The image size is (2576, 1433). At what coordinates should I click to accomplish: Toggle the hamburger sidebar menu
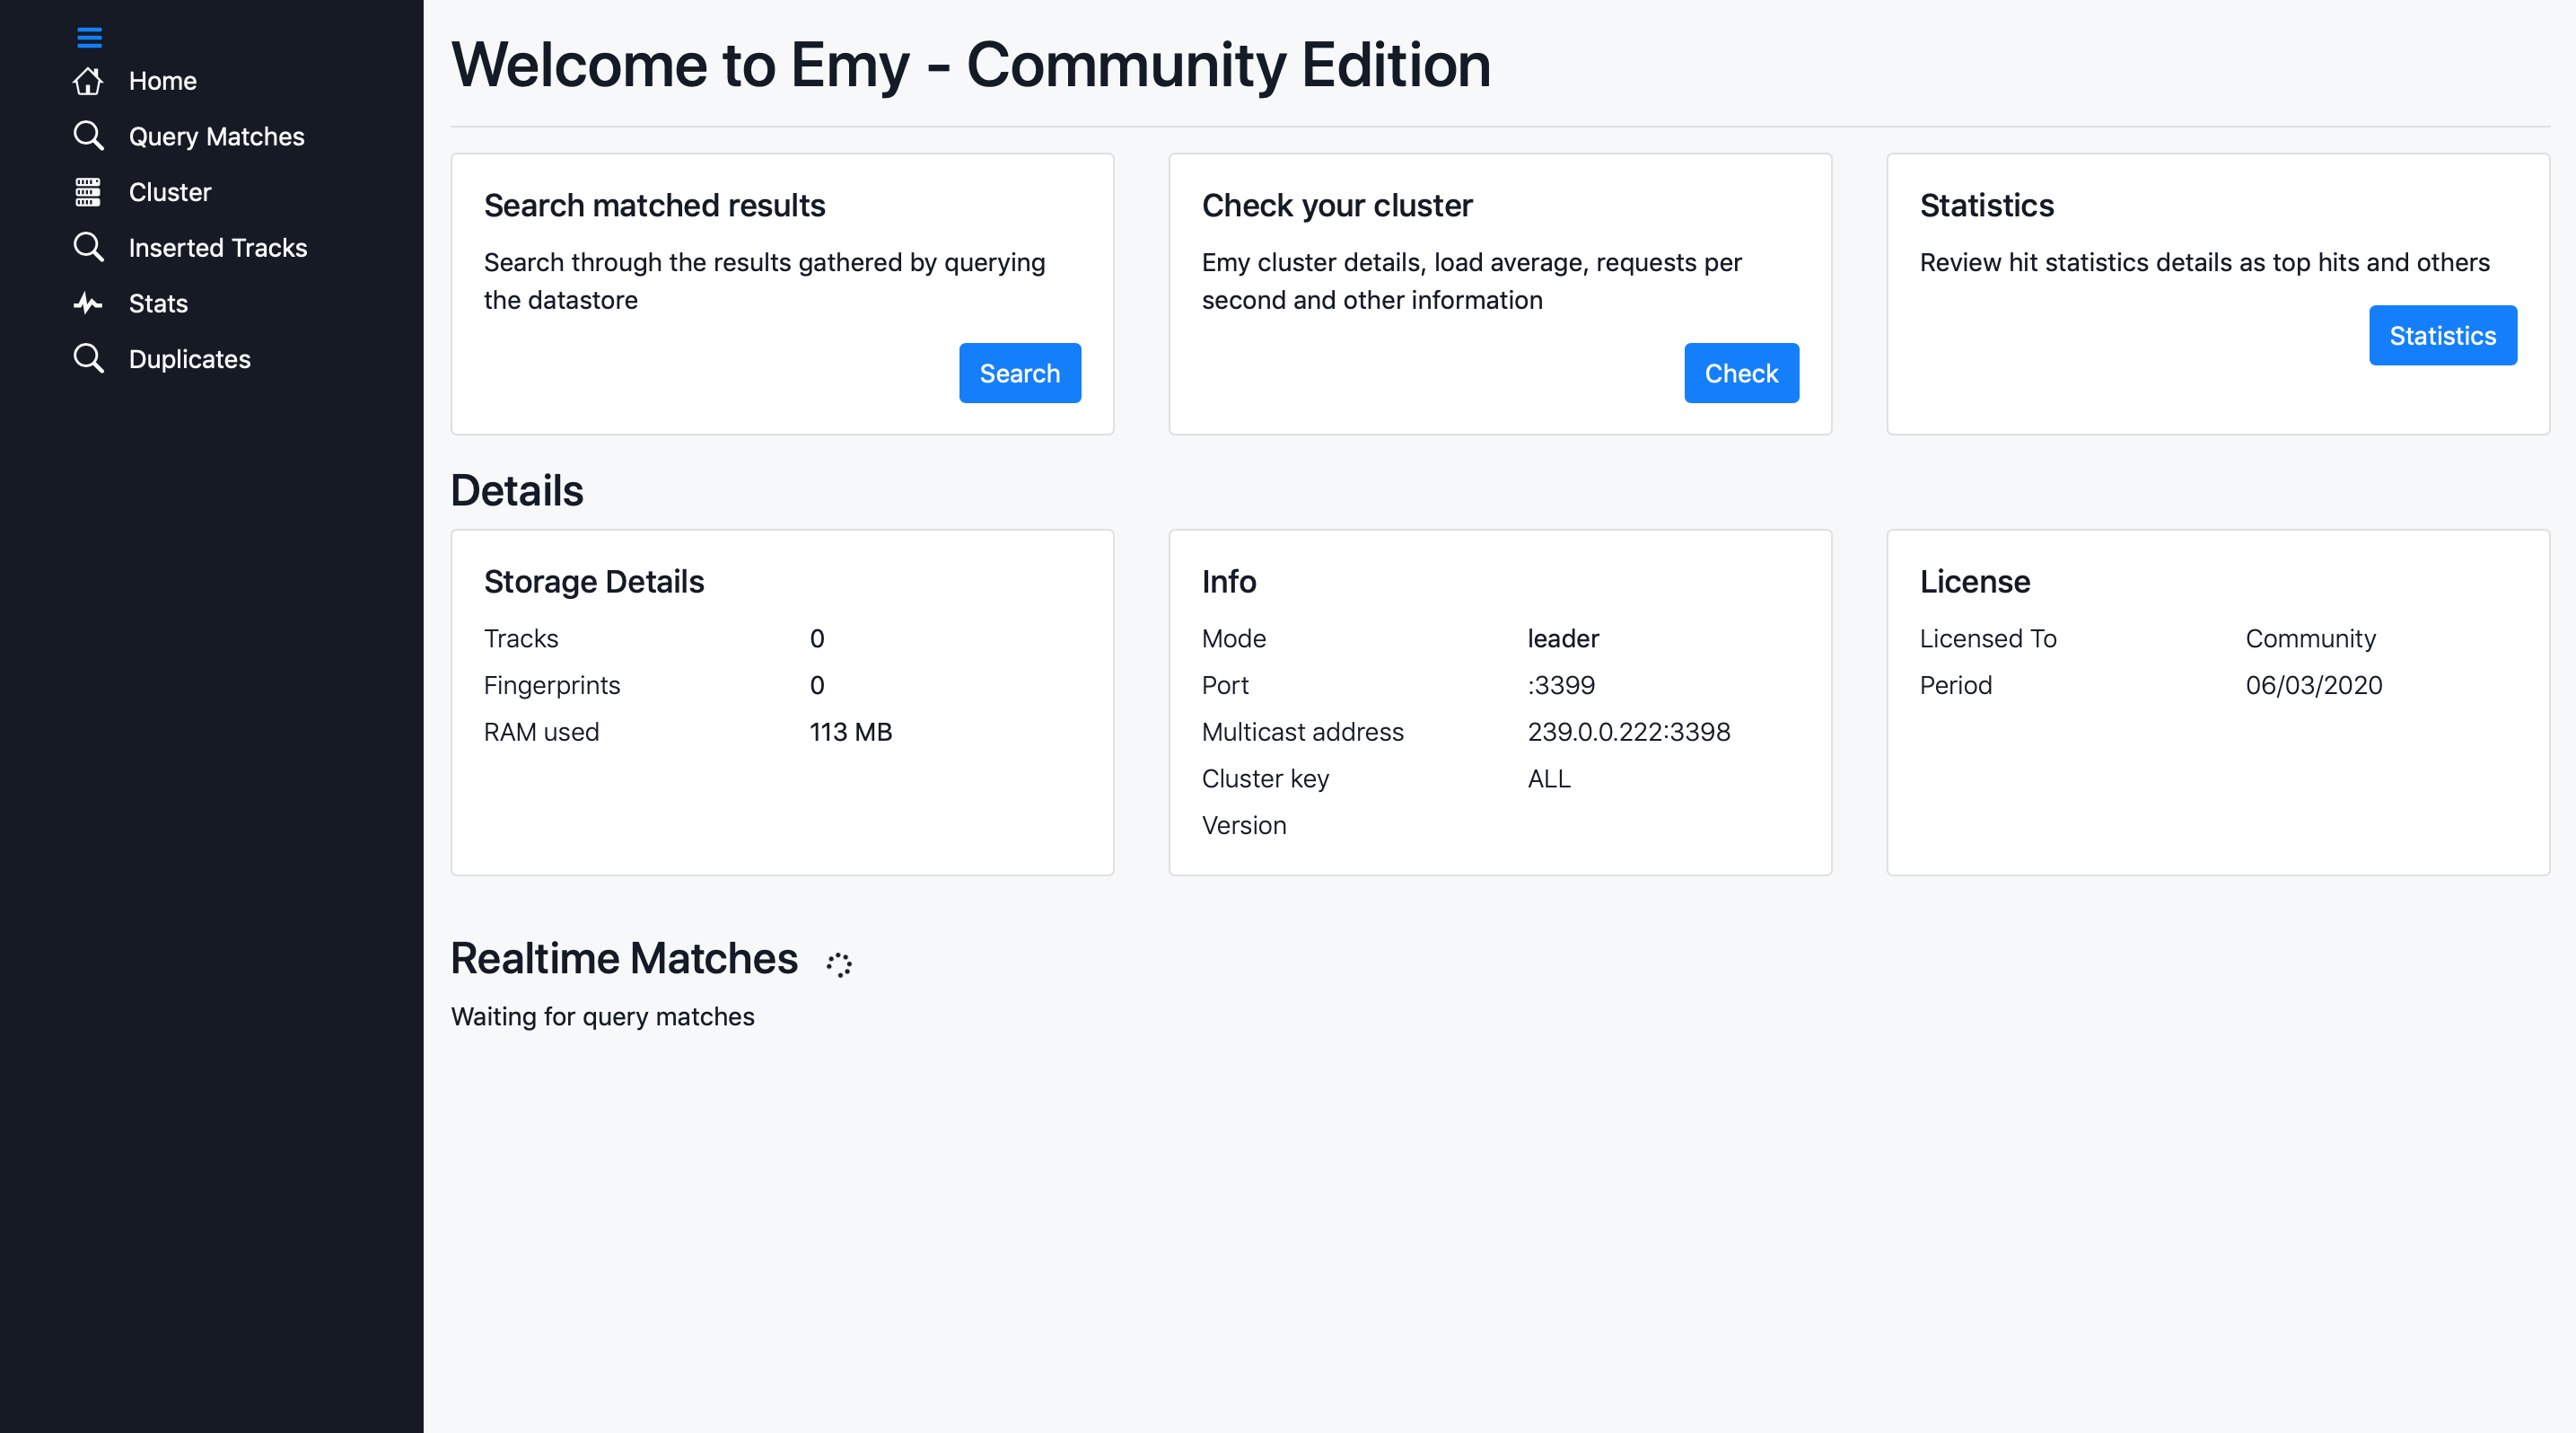pos(89,37)
